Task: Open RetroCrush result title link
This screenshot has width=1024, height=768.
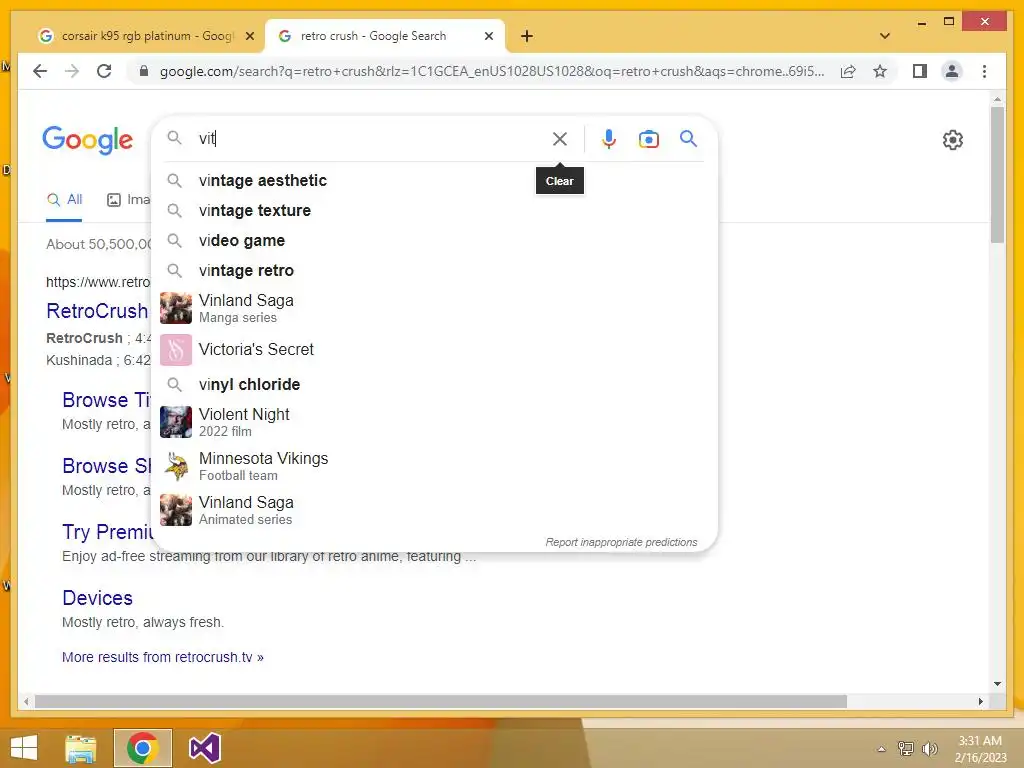Action: [97, 311]
